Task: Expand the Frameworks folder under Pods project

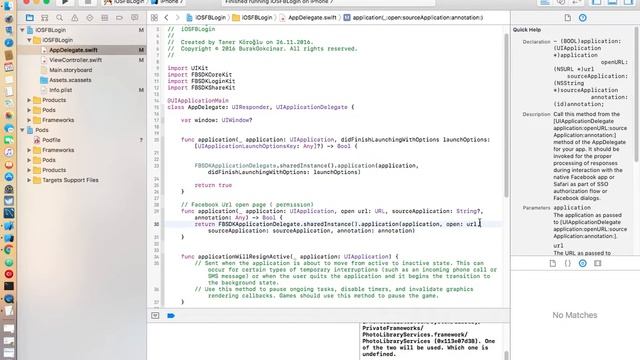Action: click(29, 150)
